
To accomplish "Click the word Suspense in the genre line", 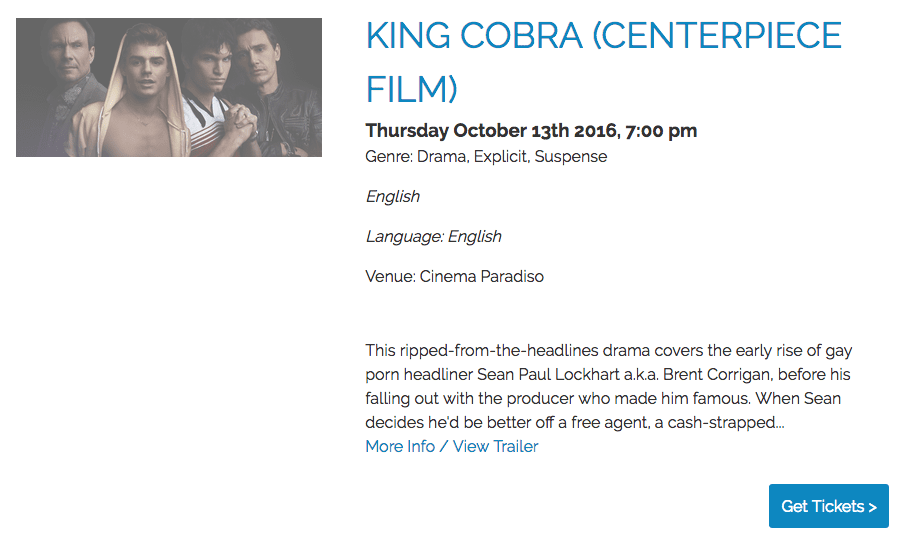I will pos(571,157).
